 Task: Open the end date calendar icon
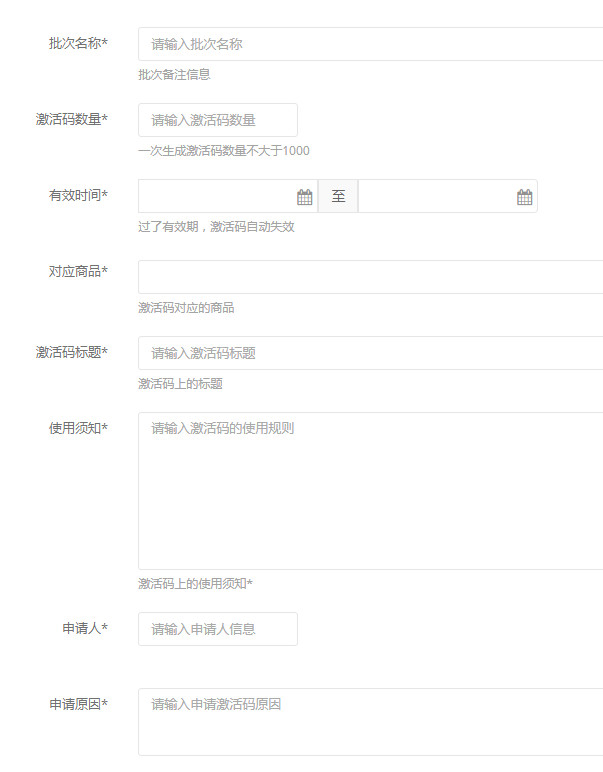click(x=525, y=197)
